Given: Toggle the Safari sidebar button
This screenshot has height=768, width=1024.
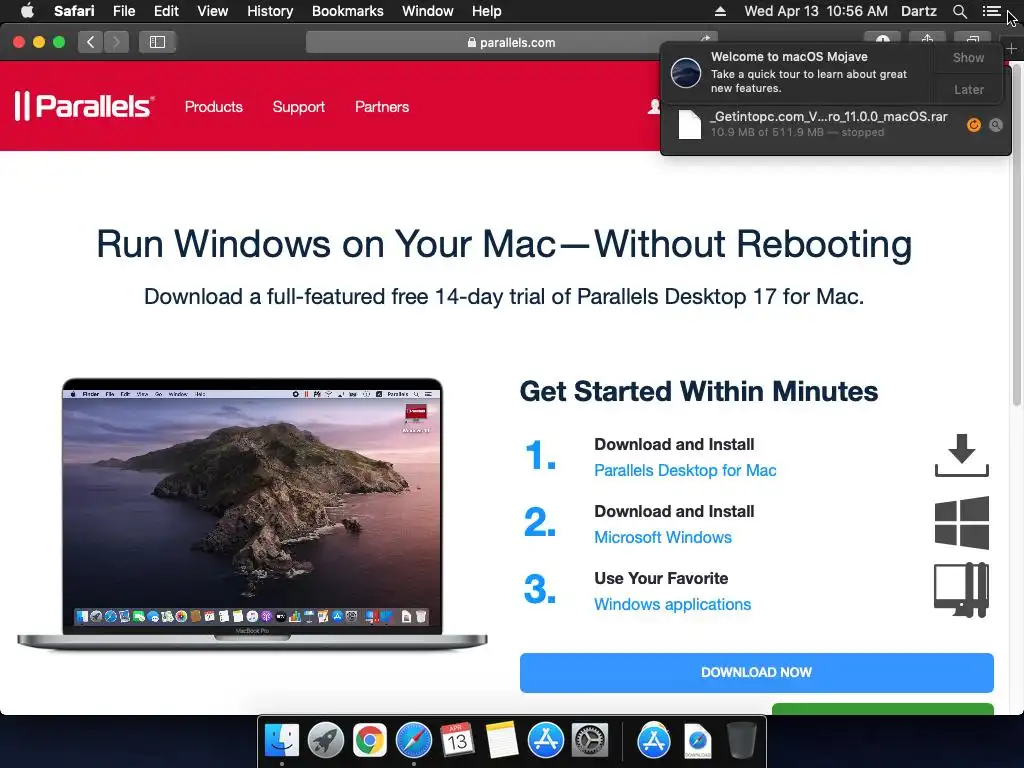Looking at the screenshot, I should 157,42.
